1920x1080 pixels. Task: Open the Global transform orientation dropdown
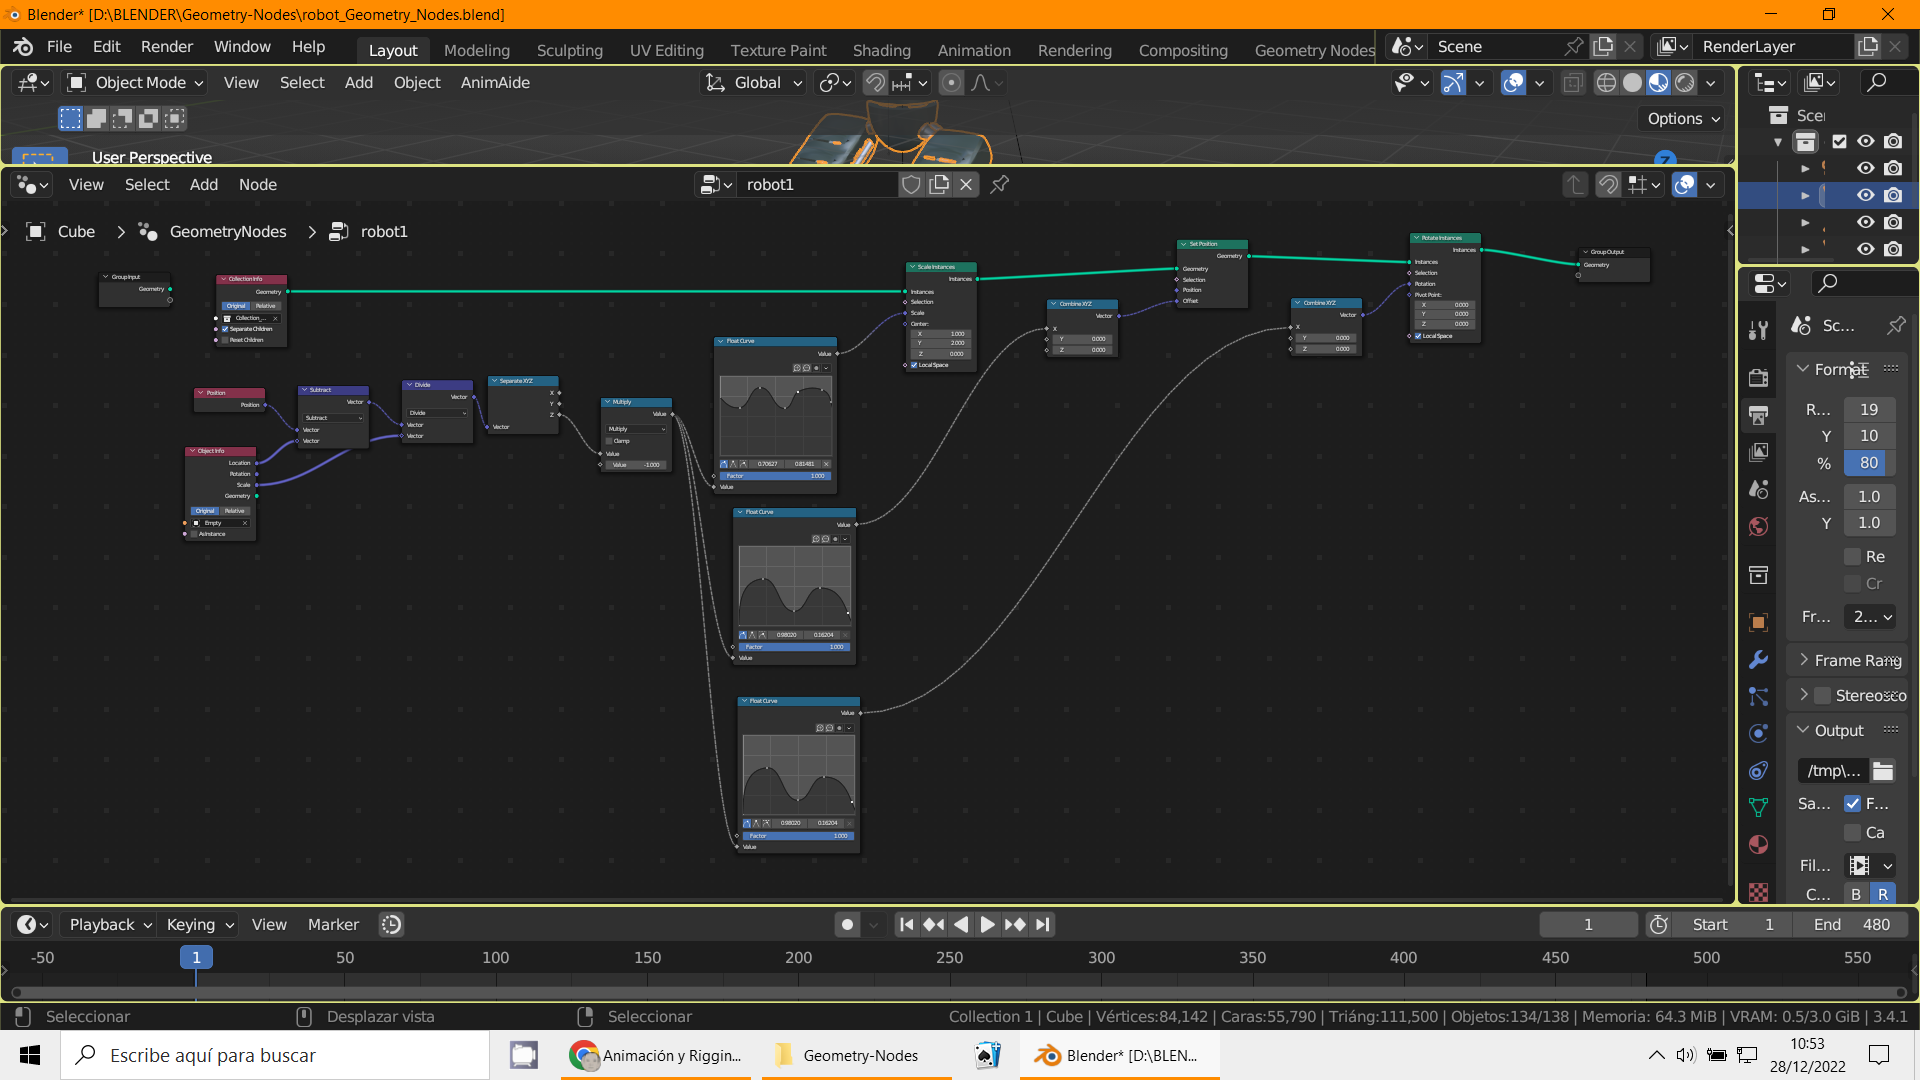(755, 83)
